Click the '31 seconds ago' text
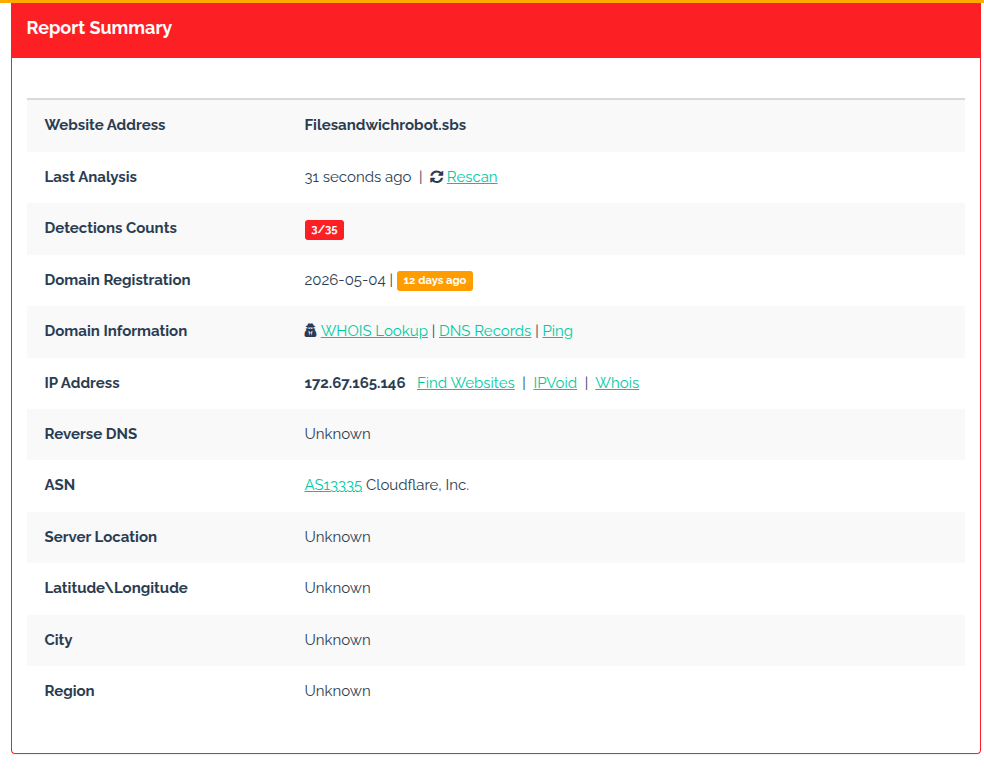Screen dimensions: 984x774 pos(358,177)
